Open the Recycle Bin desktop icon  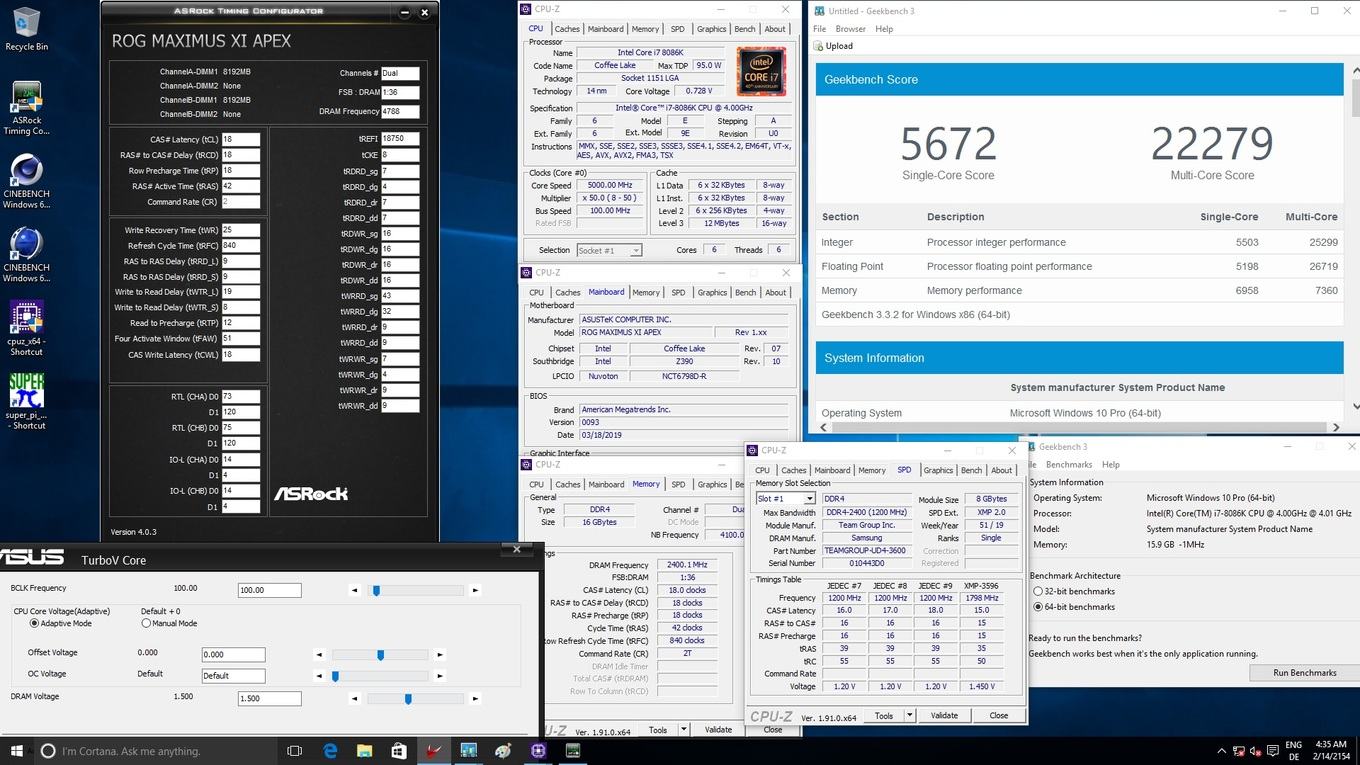(x=26, y=28)
